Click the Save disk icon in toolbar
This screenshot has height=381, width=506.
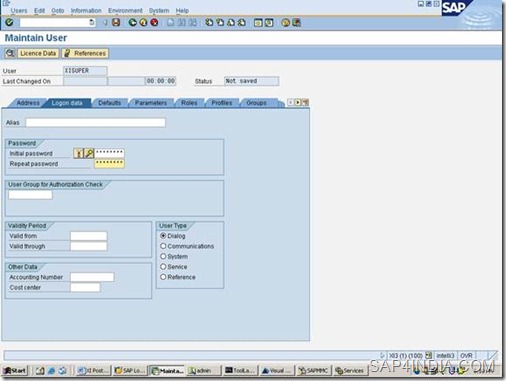116,22
